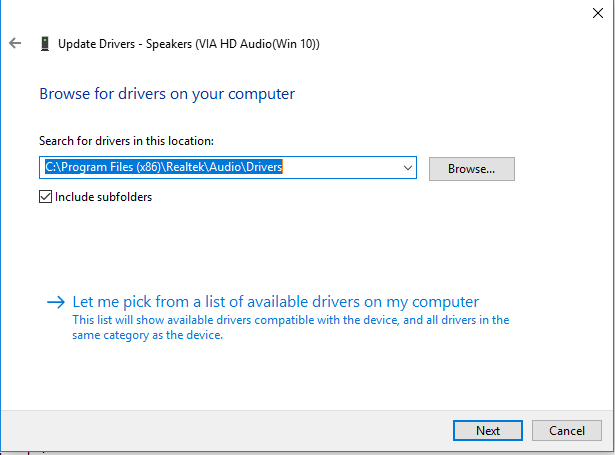Click the speaker device icon beside Update Drivers
Viewport: 615px width, 455px height.
click(x=44, y=44)
